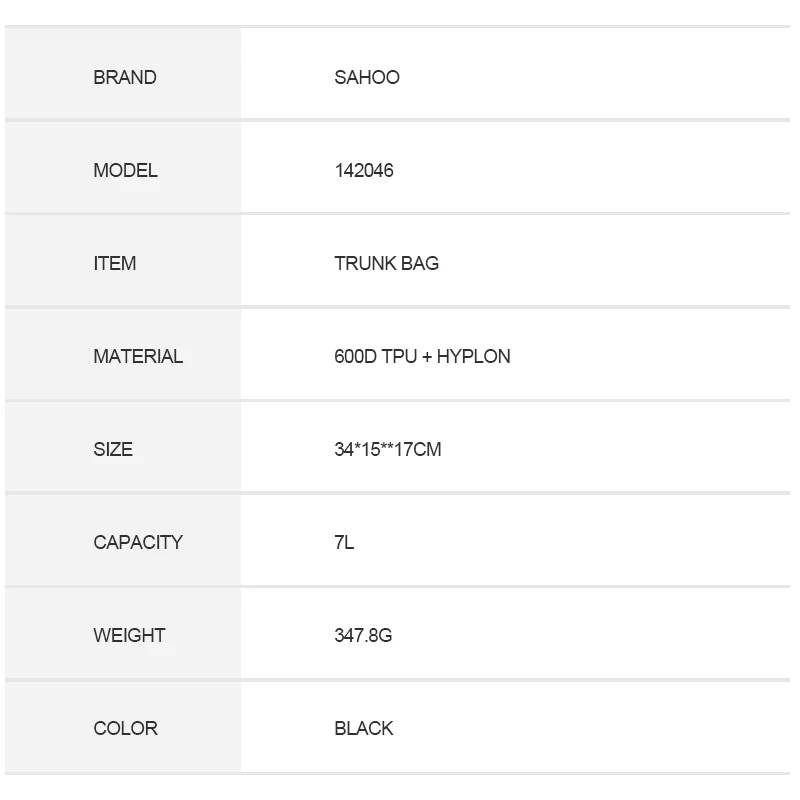Click the plus sign in material value
This screenshot has width=800, height=800.
click(427, 357)
